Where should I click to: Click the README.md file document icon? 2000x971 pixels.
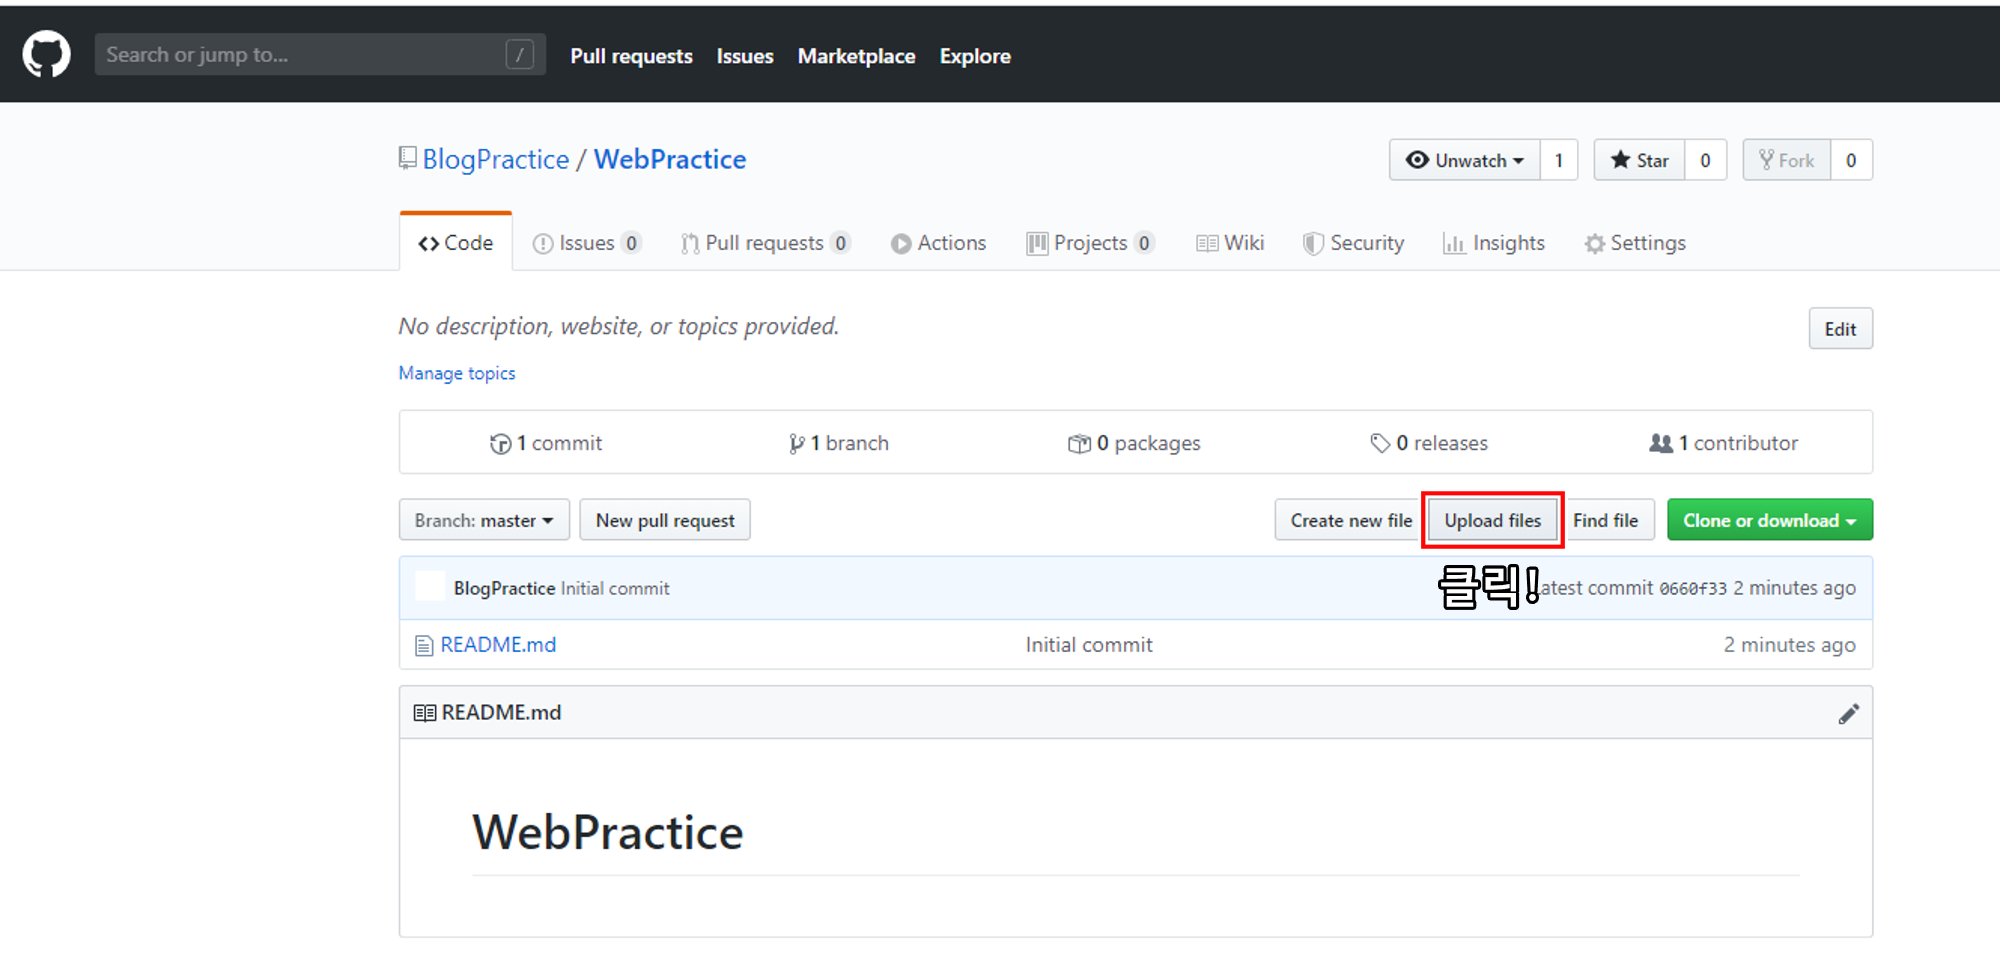424,646
